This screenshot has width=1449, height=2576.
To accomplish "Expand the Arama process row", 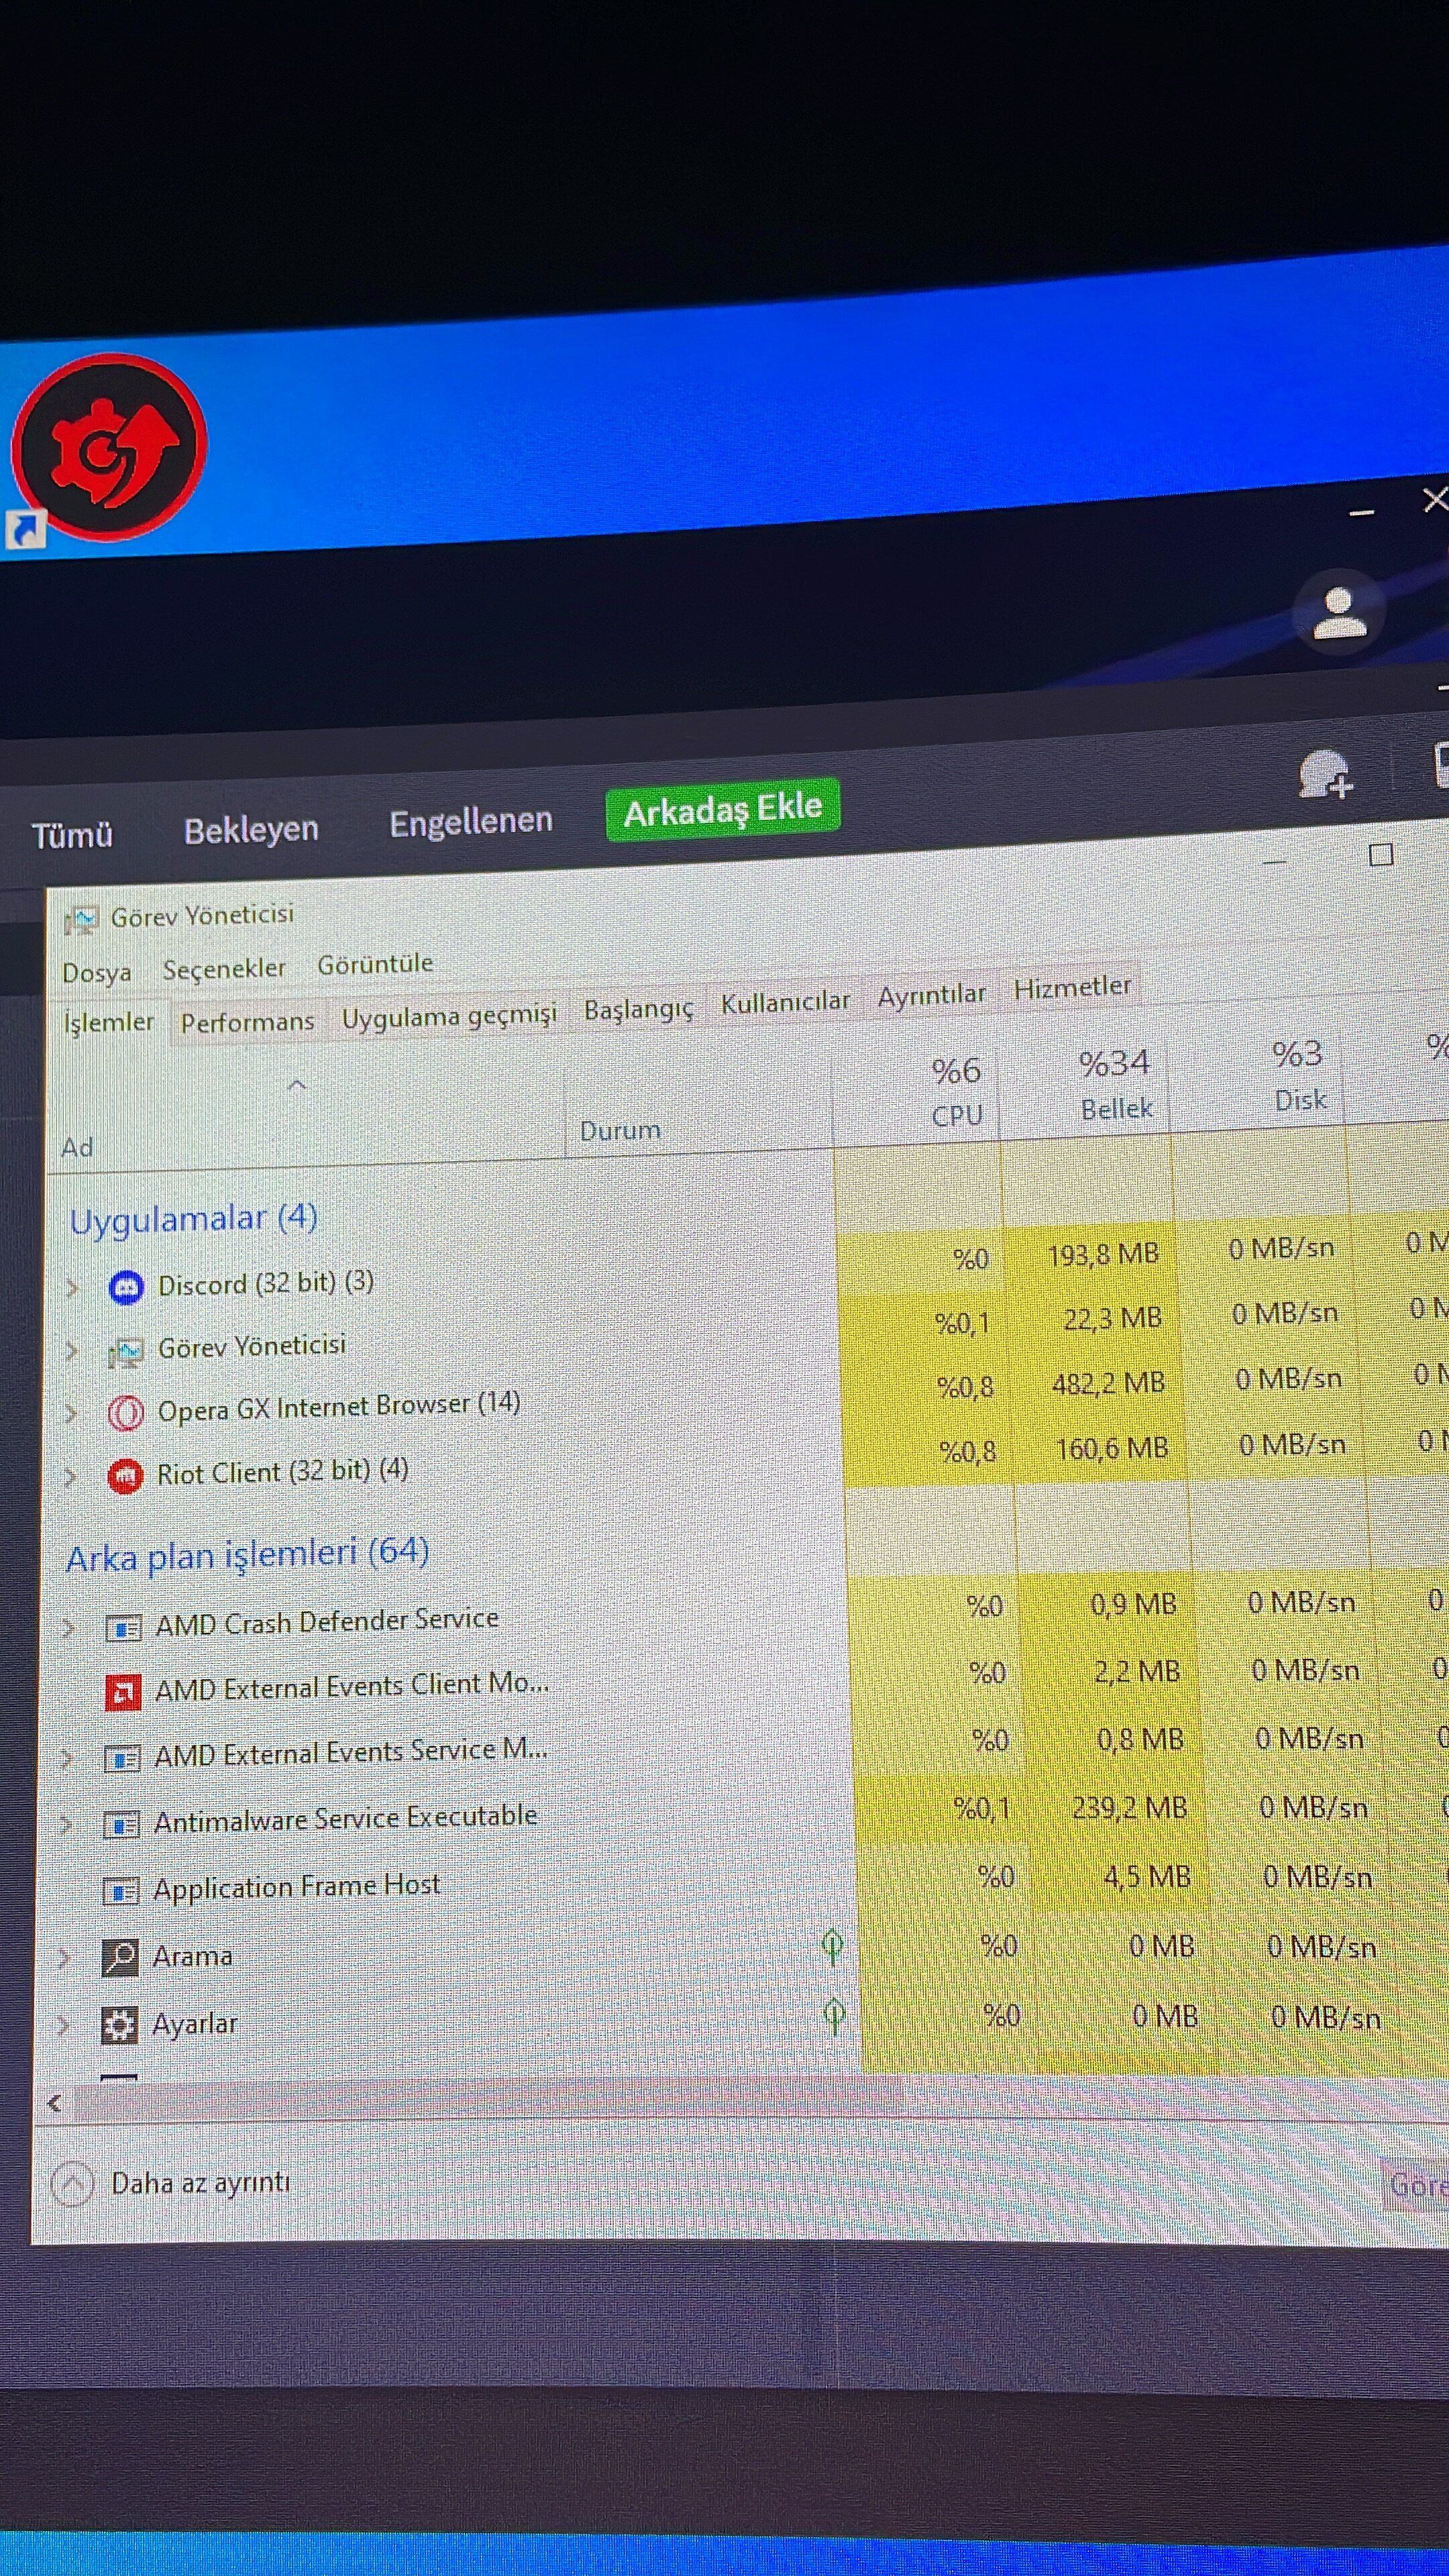I will pos(64,1958).
